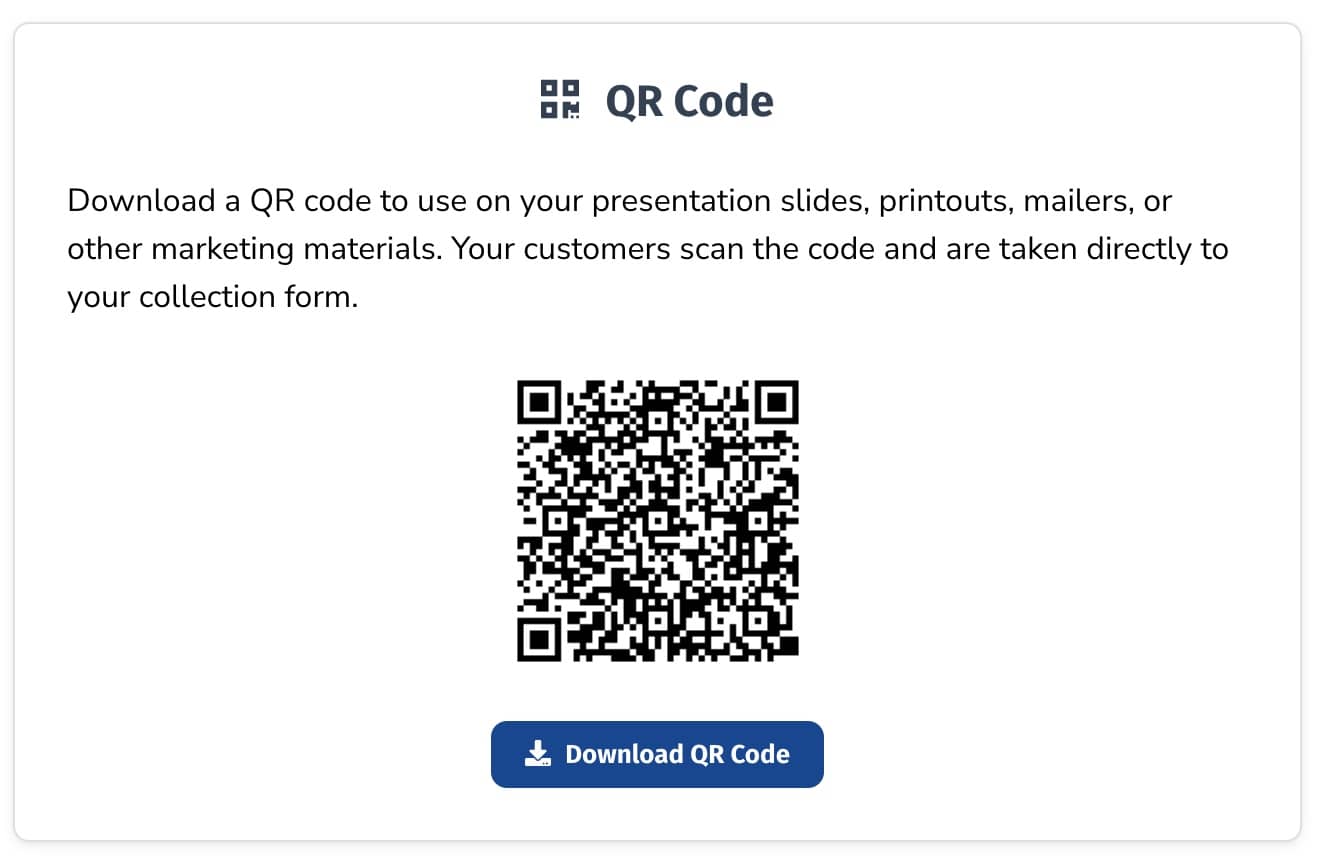Viewport: 1320px width, 866px height.
Task: Click the QR code's top-left finder square
Action: click(540, 402)
